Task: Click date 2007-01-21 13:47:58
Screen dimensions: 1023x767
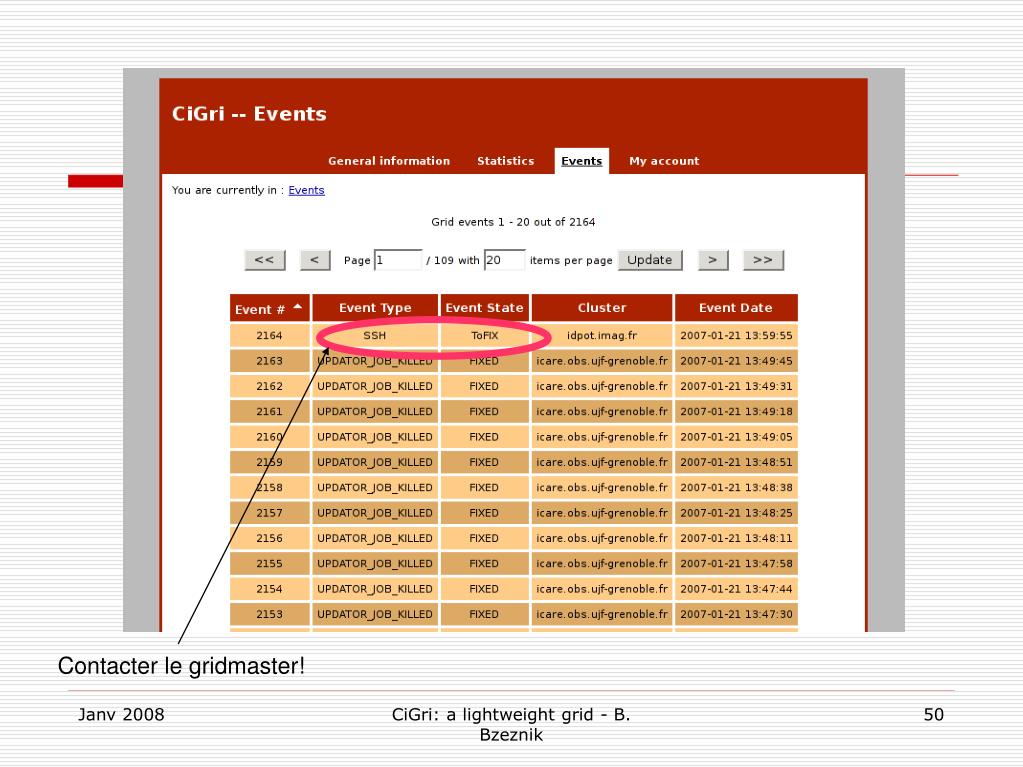Action: click(736, 564)
